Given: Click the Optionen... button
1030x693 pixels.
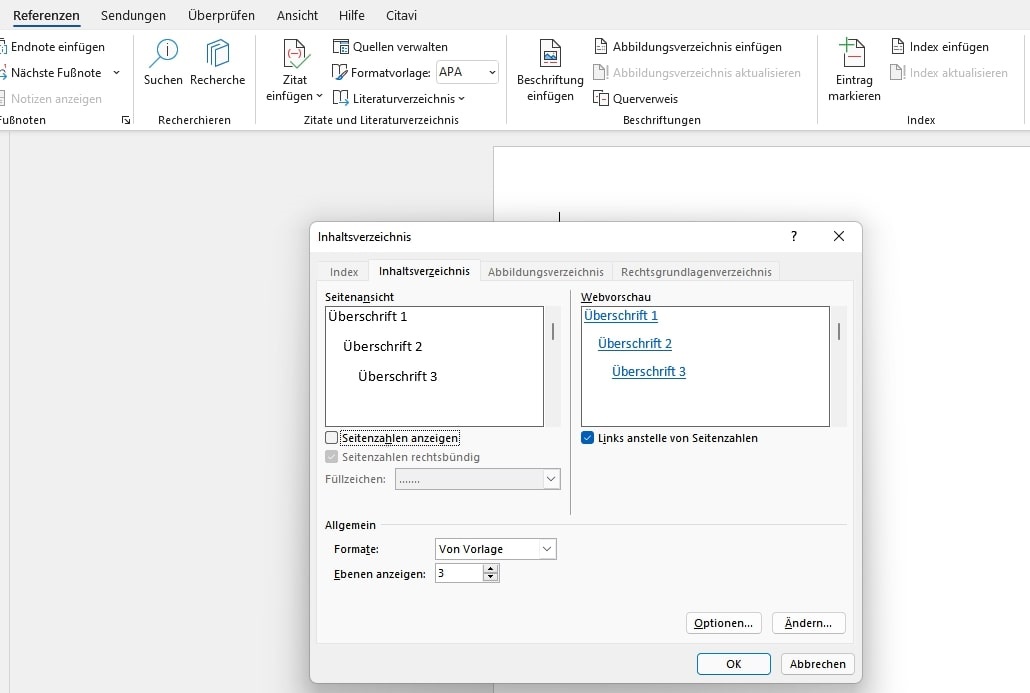Looking at the screenshot, I should coord(723,623).
